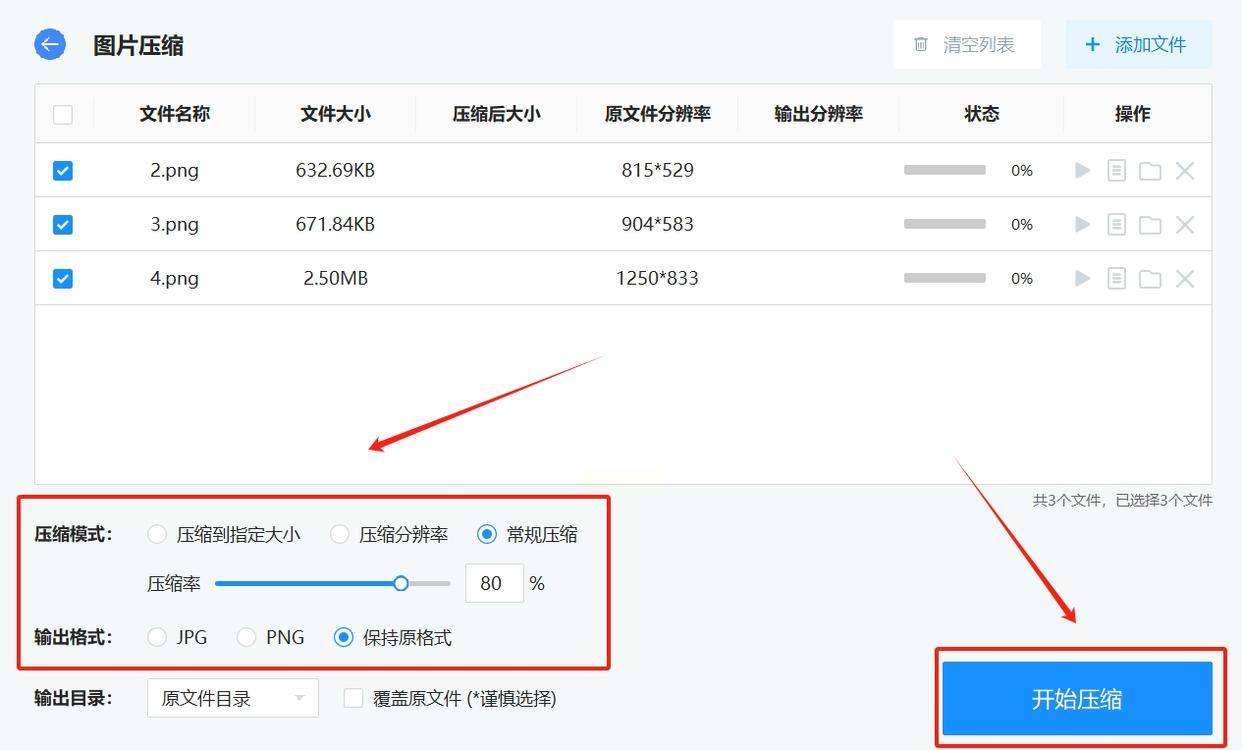Open details document icon for 4.png

tap(1116, 279)
